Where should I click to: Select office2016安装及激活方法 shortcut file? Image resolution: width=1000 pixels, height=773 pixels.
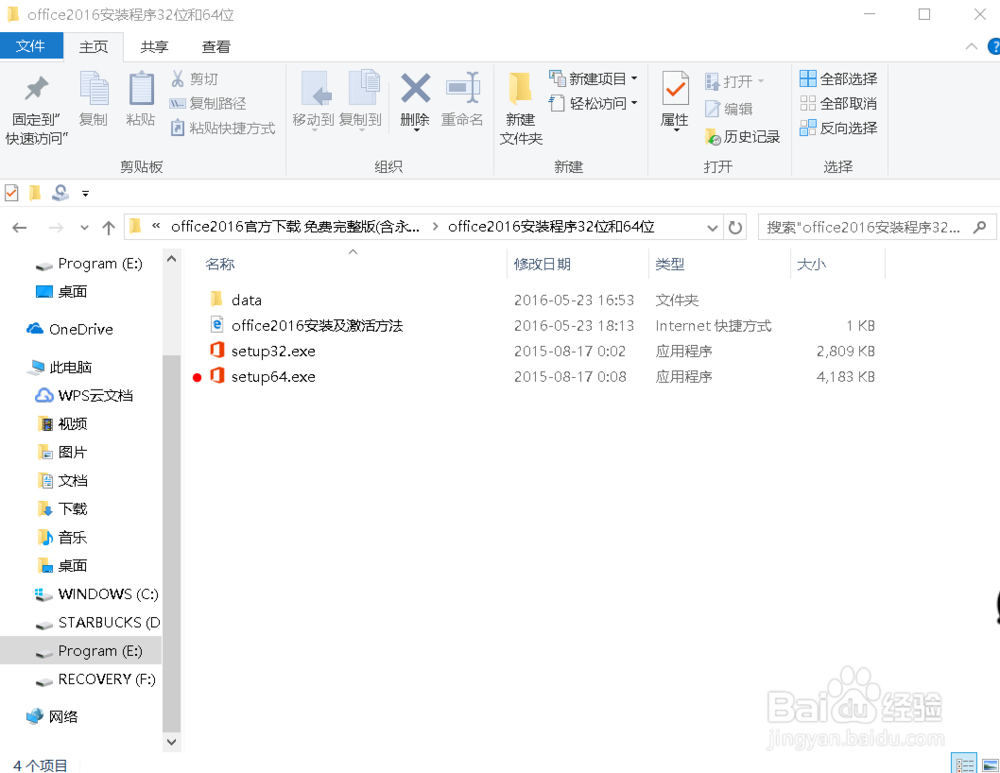[x=317, y=325]
